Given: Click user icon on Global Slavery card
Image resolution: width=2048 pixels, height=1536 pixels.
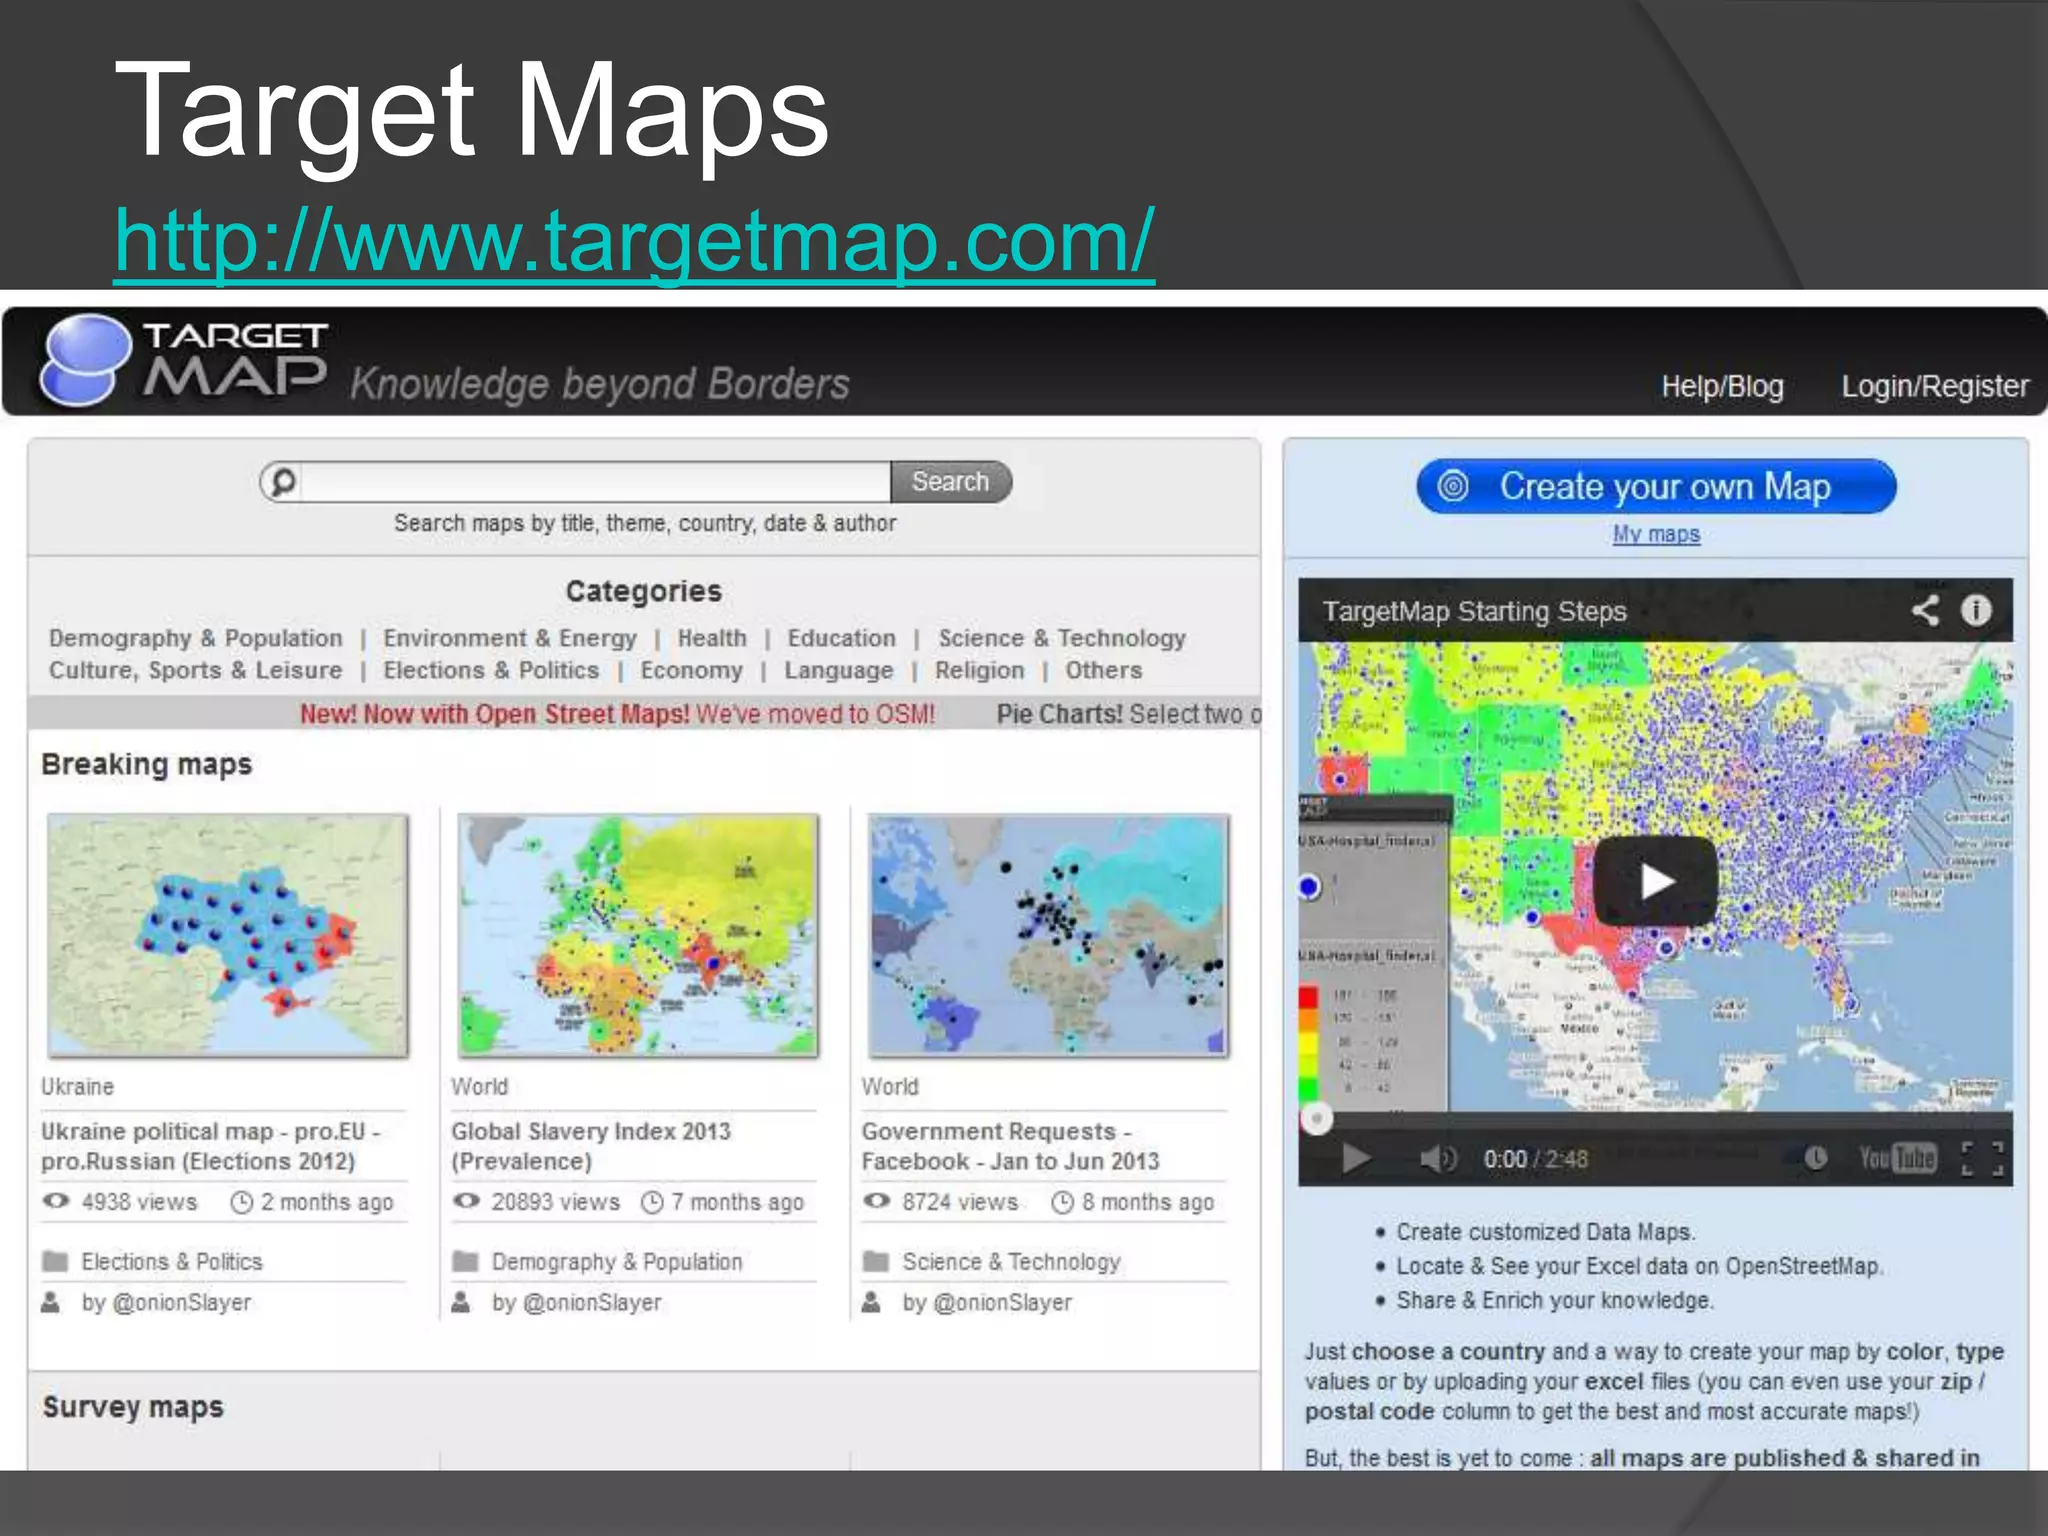Looking at the screenshot, I should (x=461, y=1302).
